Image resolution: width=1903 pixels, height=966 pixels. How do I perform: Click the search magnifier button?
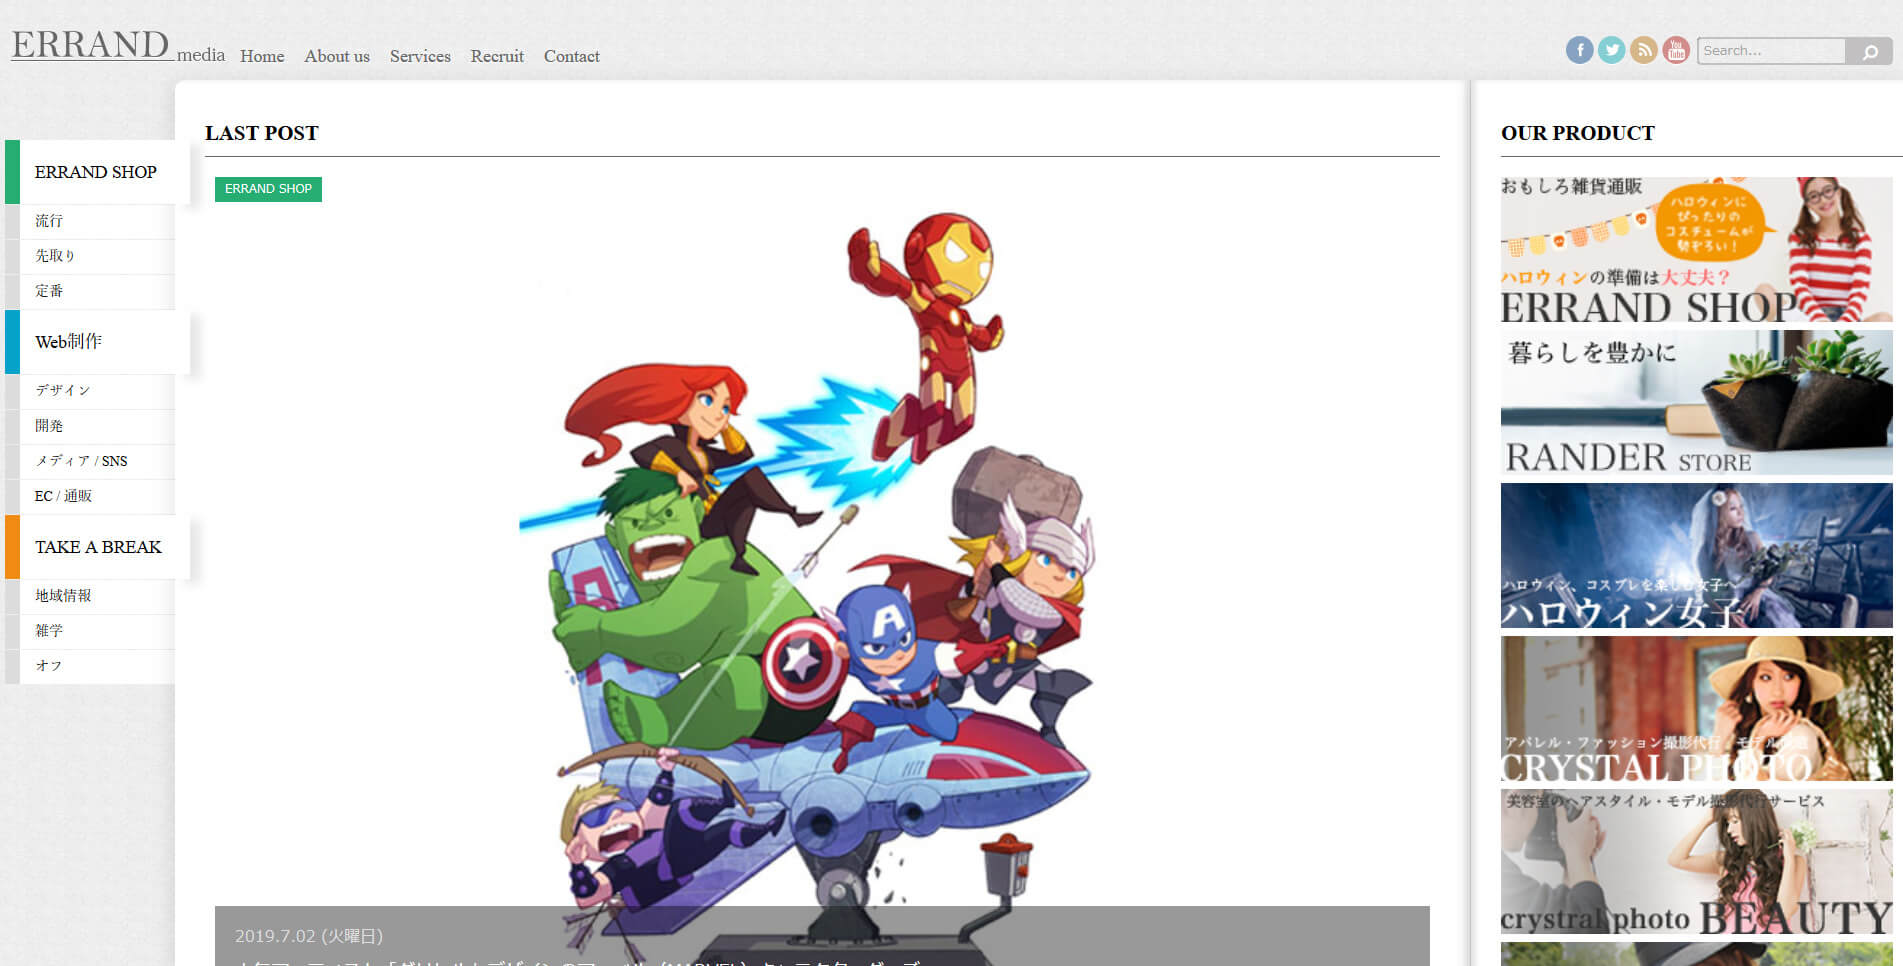pyautogui.click(x=1869, y=51)
